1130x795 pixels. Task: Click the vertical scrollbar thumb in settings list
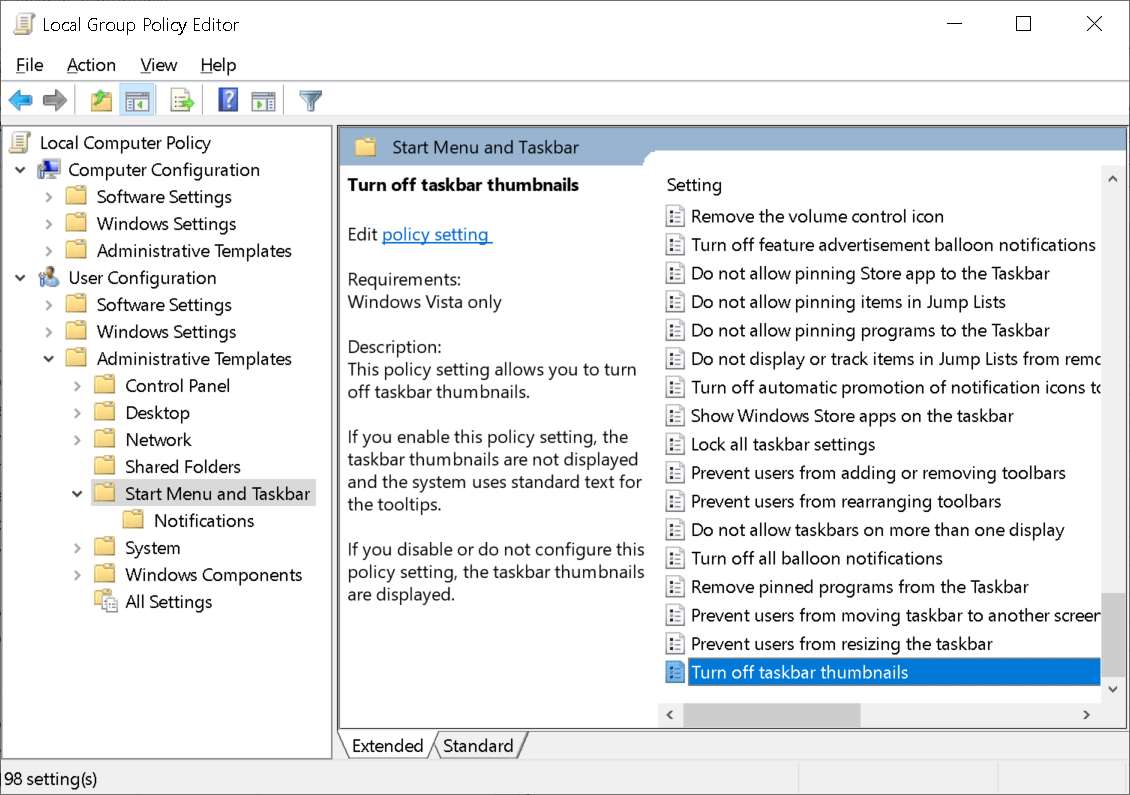(1113, 636)
